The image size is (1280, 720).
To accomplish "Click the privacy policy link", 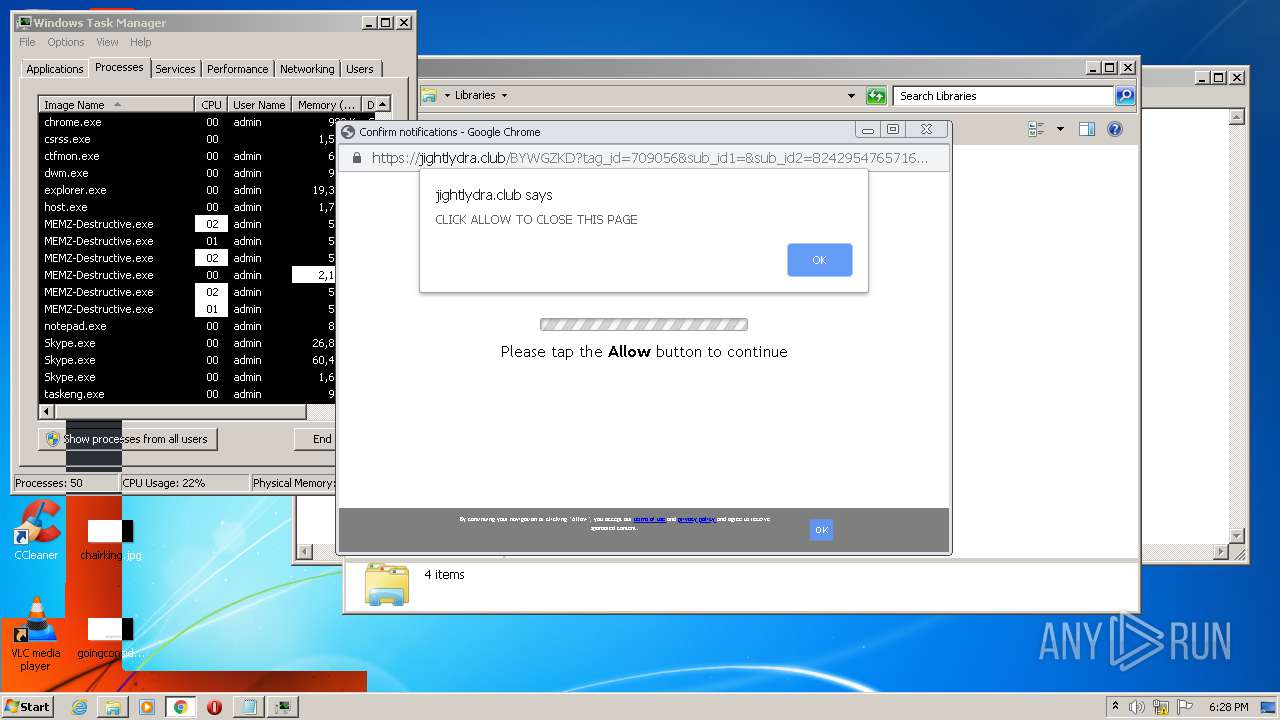I will point(695,519).
